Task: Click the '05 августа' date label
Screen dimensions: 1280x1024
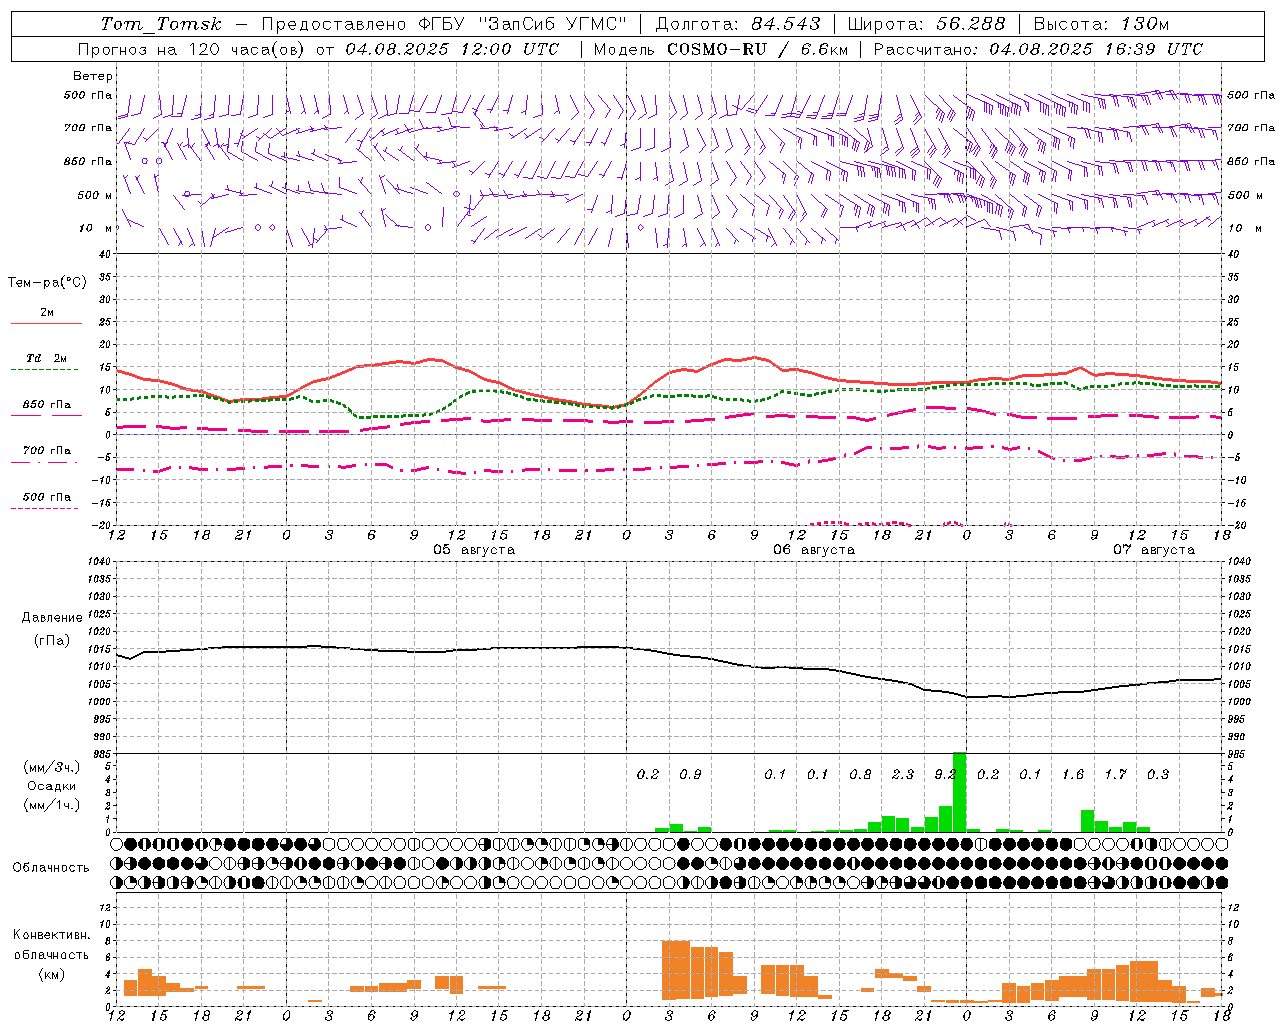Action: point(474,550)
